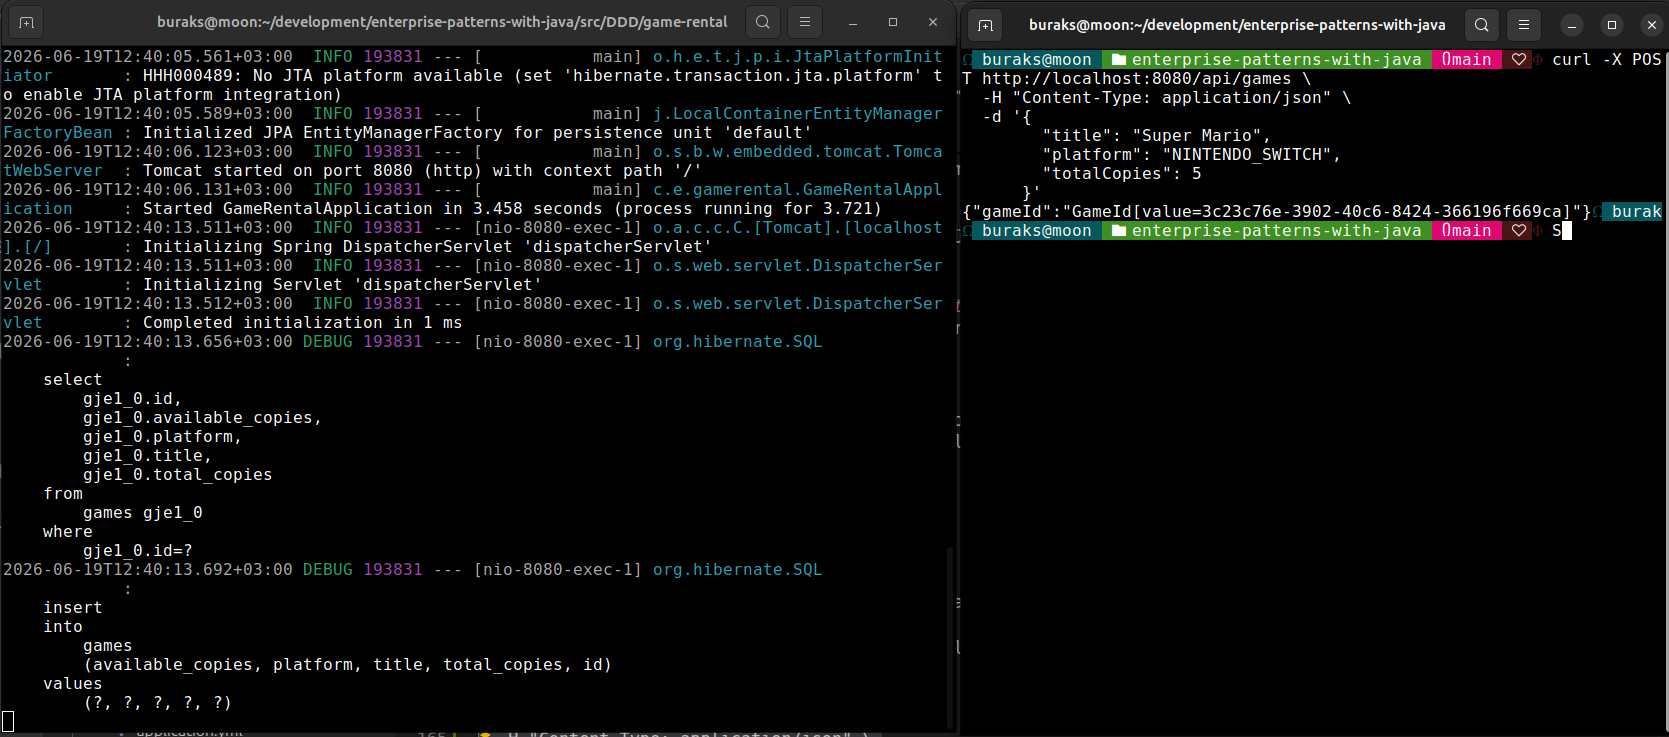
Task: Click the game-rental terminal title bar text
Action: [x=442, y=22]
